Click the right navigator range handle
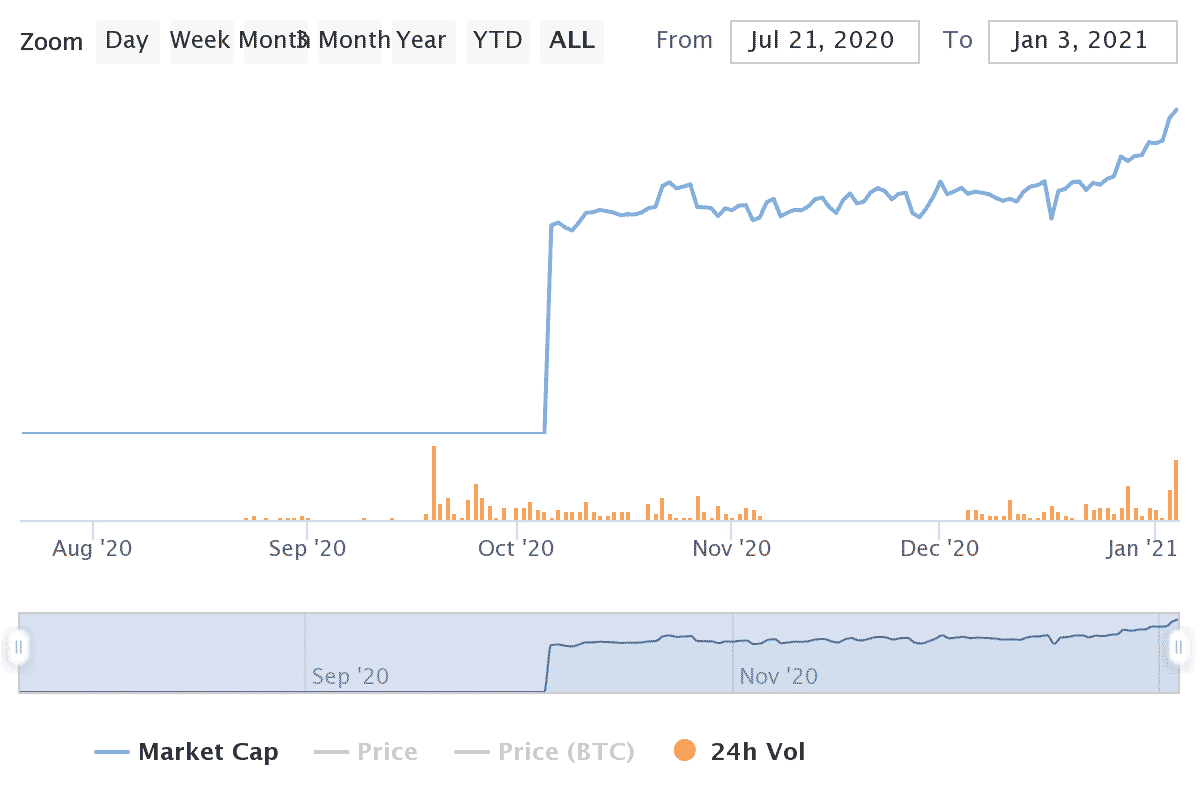The width and height of the screenshot is (1200, 800). (x=1179, y=647)
